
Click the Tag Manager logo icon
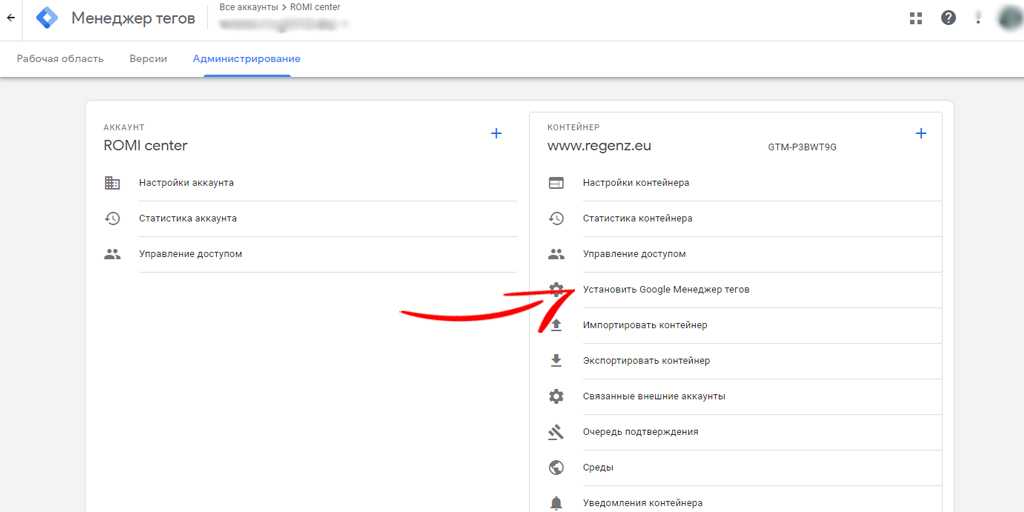[x=46, y=18]
